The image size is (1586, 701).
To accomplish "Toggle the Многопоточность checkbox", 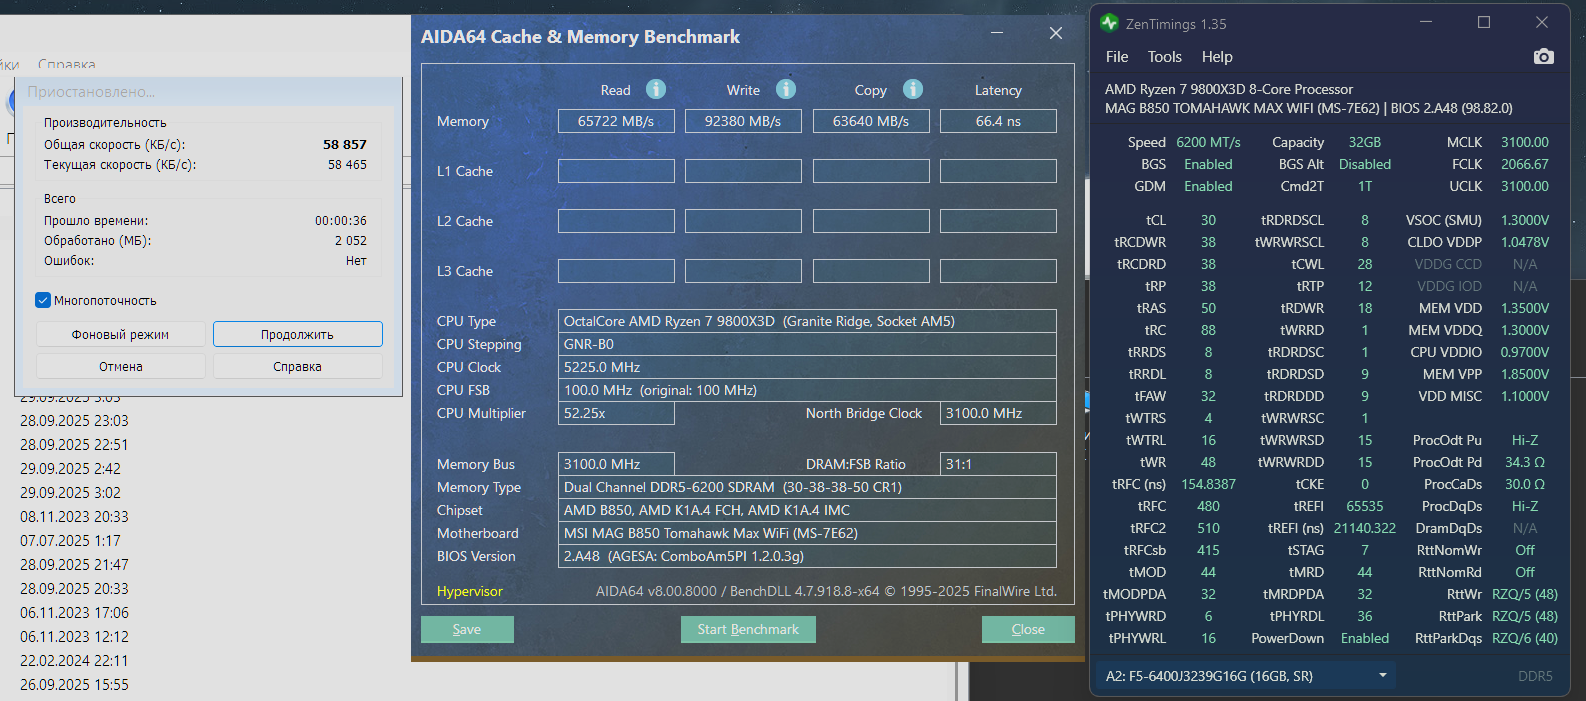I will click(x=43, y=300).
